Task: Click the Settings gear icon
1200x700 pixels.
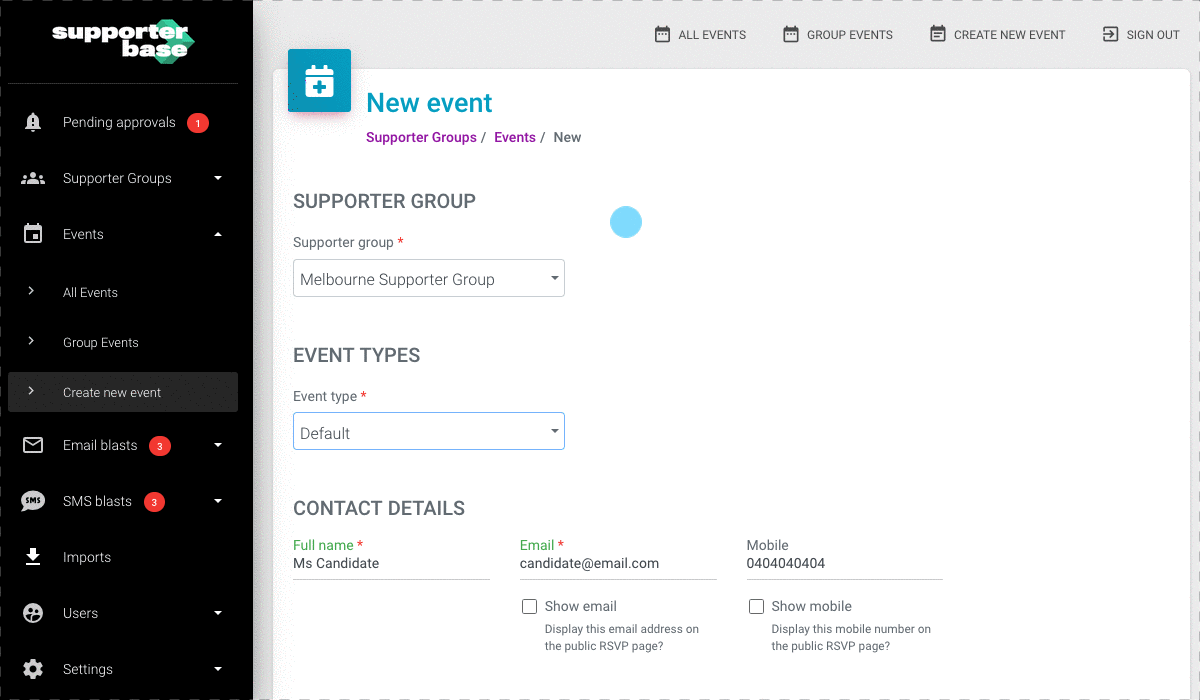Action: [x=33, y=669]
